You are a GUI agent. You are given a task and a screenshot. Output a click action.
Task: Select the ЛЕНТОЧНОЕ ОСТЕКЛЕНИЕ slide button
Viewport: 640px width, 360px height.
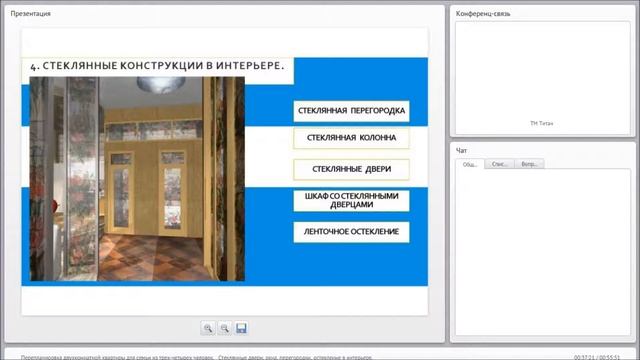coord(351,232)
